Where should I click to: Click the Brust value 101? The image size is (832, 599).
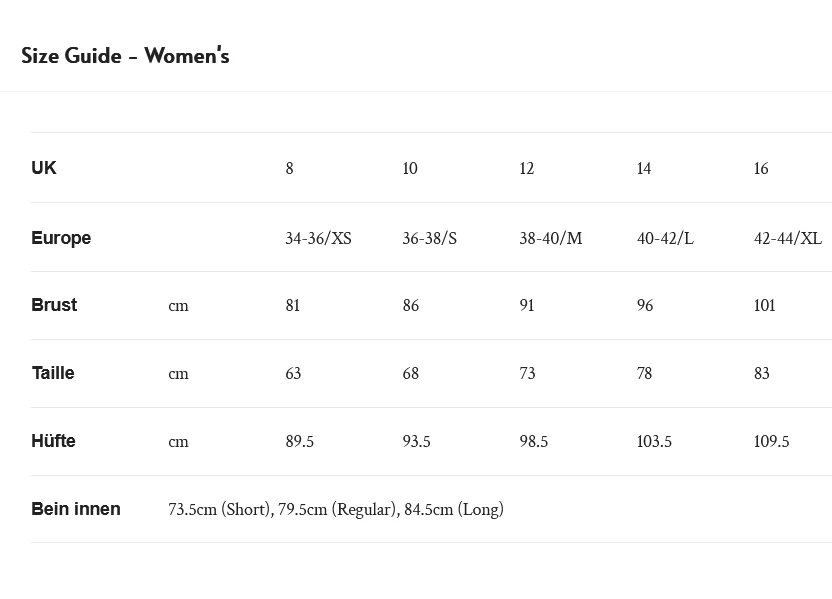click(765, 305)
